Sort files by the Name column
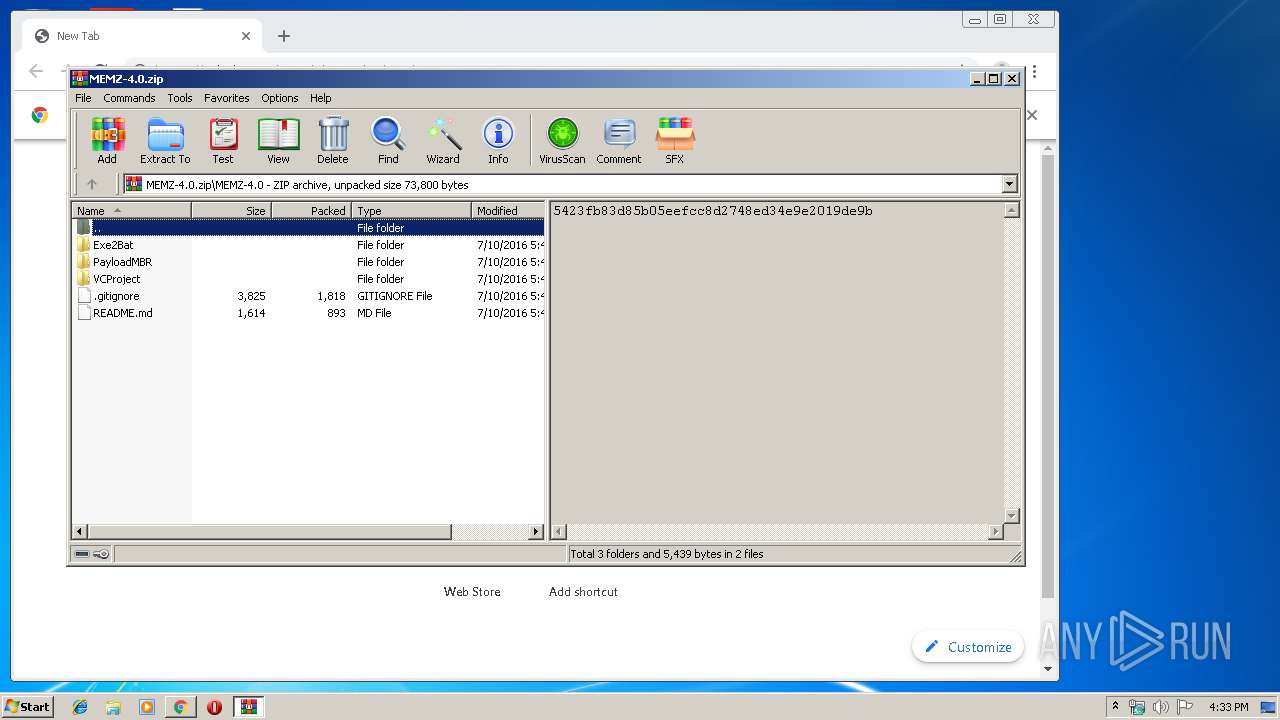Screen dimensions: 1280x720 click(x=131, y=211)
